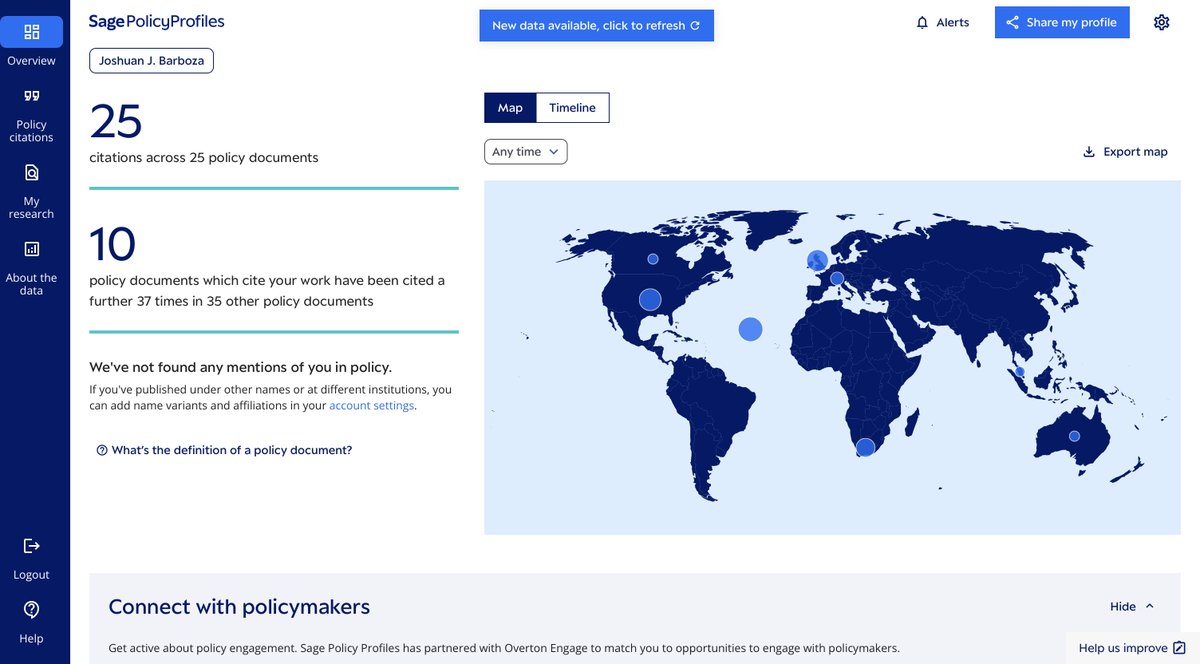Click the Alerts label
Screen dimensions: 1200x664
click(953, 22)
